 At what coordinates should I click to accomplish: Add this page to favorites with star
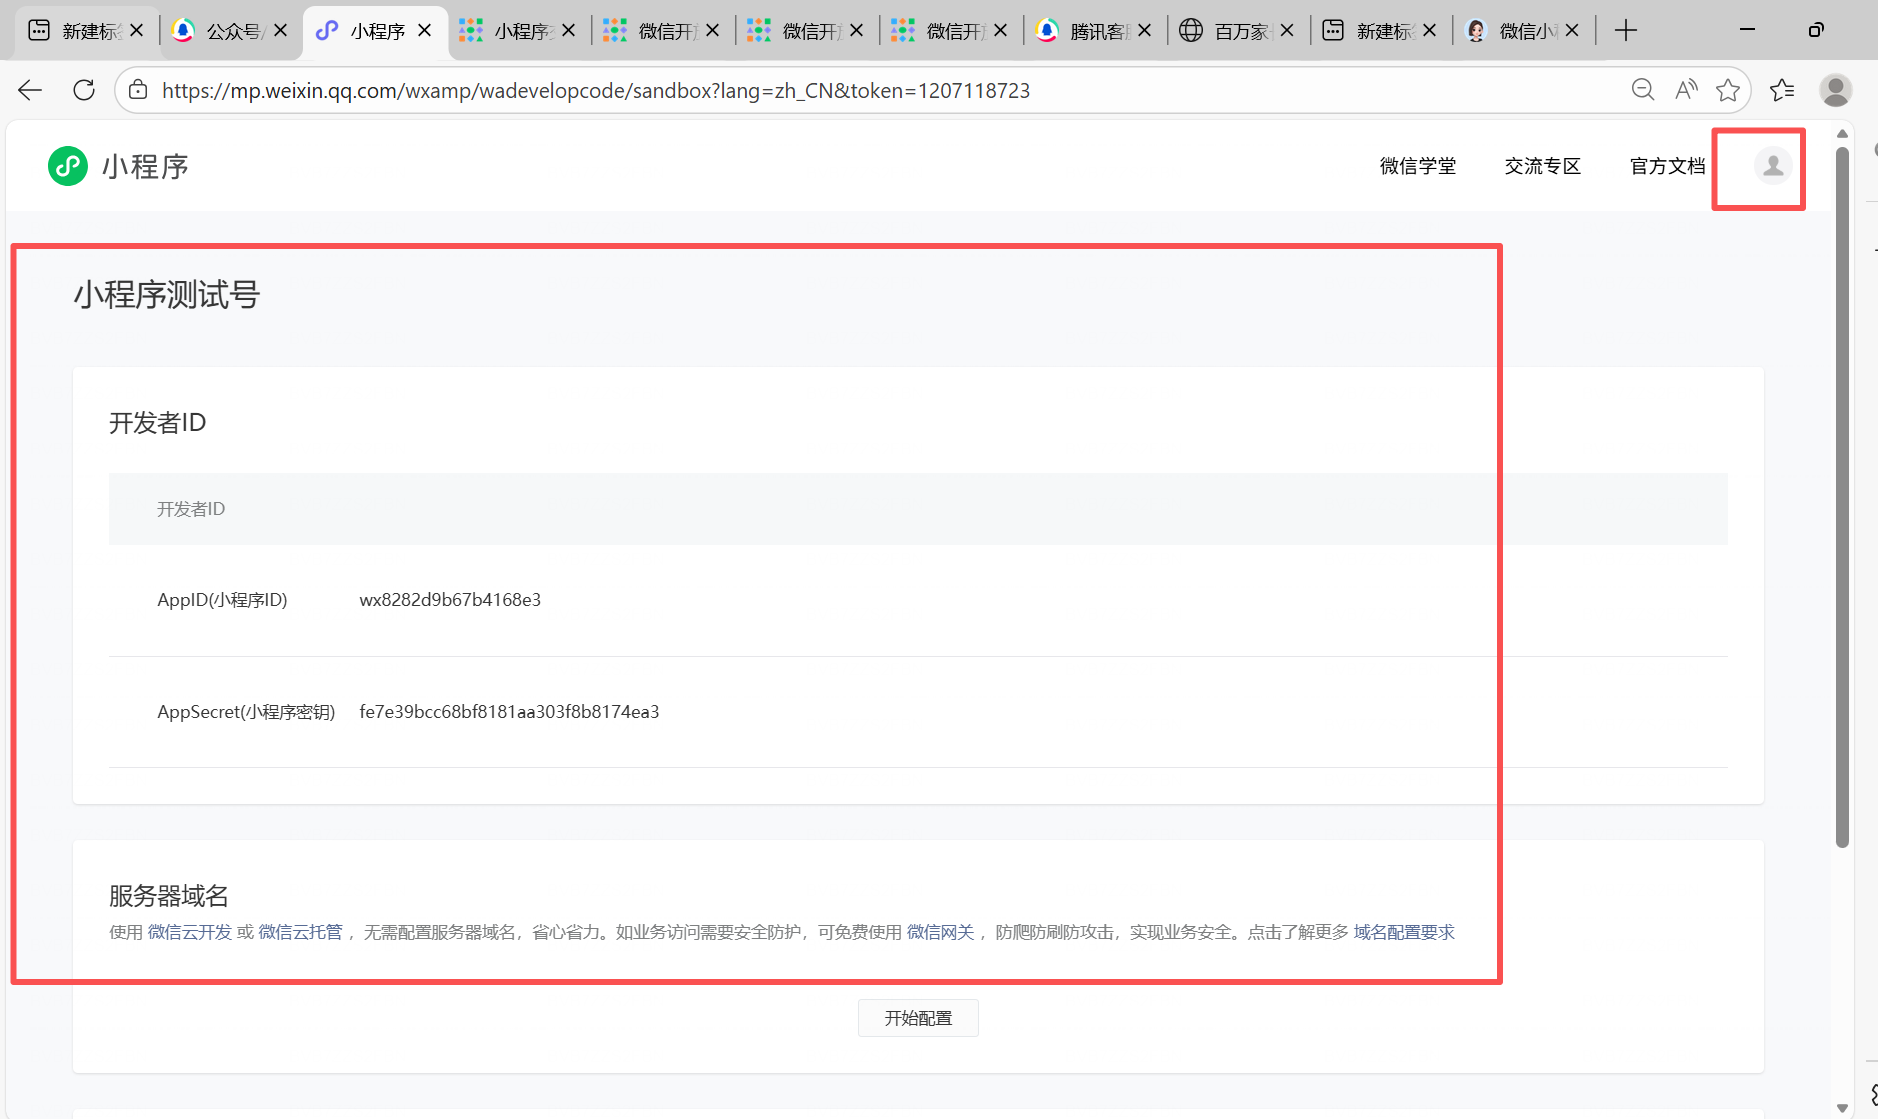(x=1727, y=90)
